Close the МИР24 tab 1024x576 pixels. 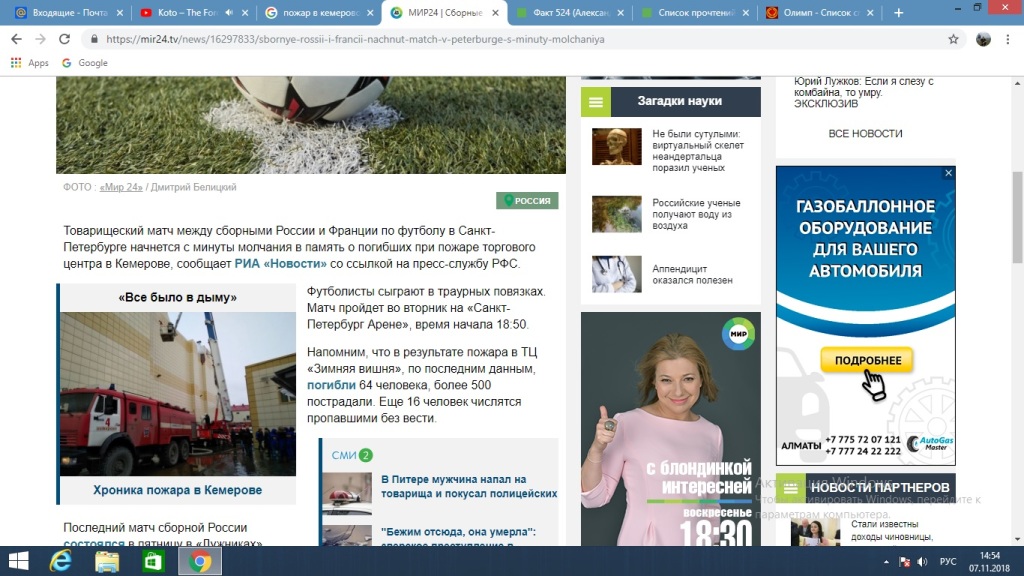click(495, 12)
